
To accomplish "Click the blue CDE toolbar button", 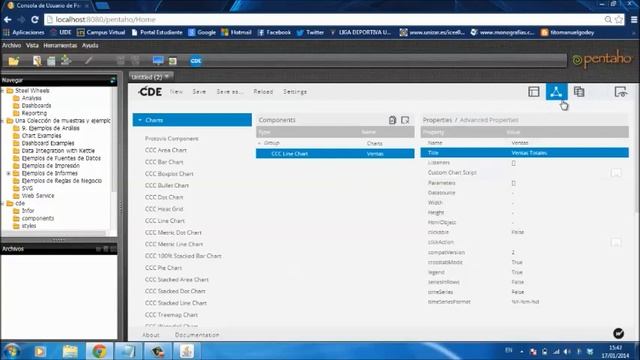I will [196, 61].
